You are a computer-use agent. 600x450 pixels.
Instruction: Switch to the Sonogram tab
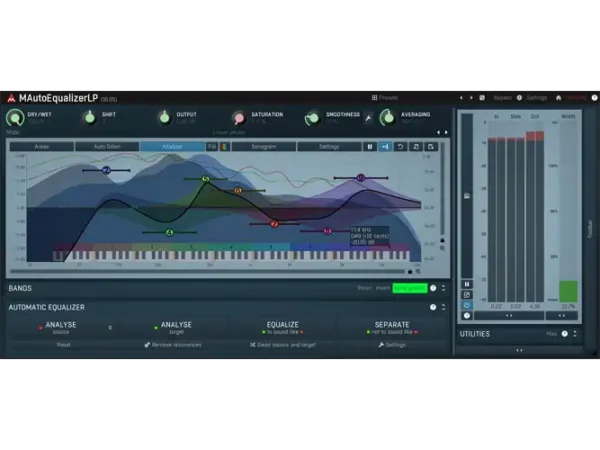[264, 147]
